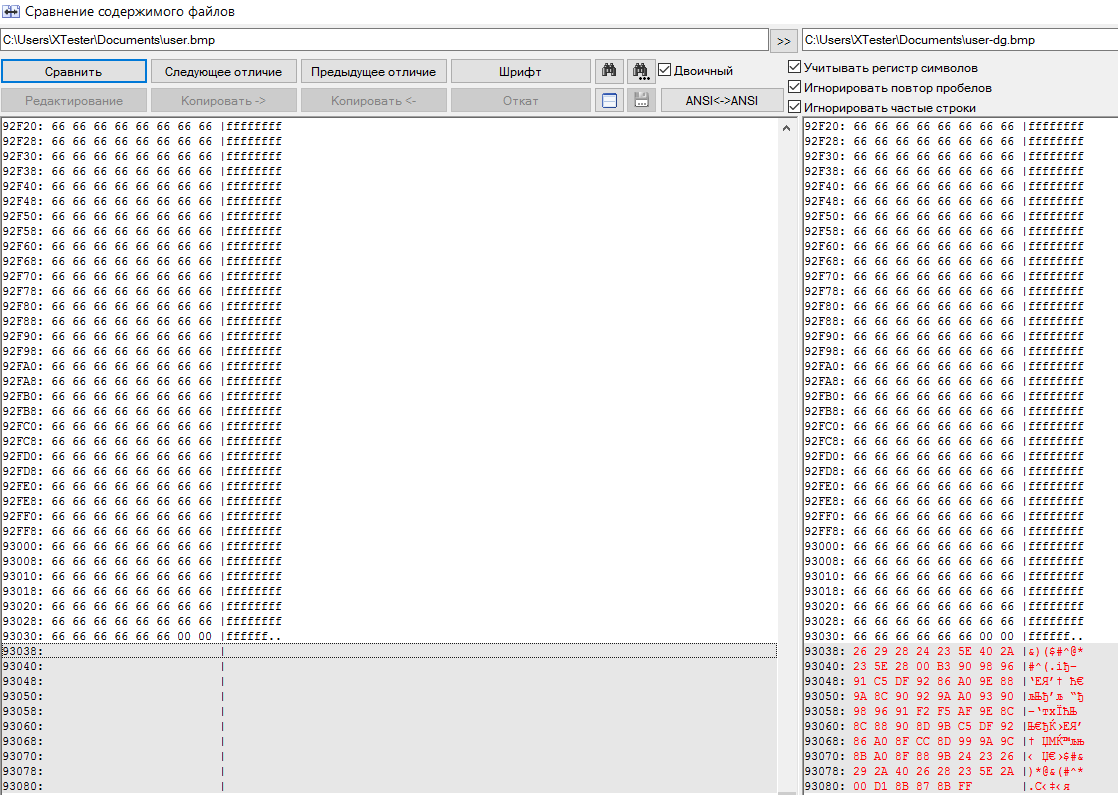Click the window title bar app icon

[12, 11]
